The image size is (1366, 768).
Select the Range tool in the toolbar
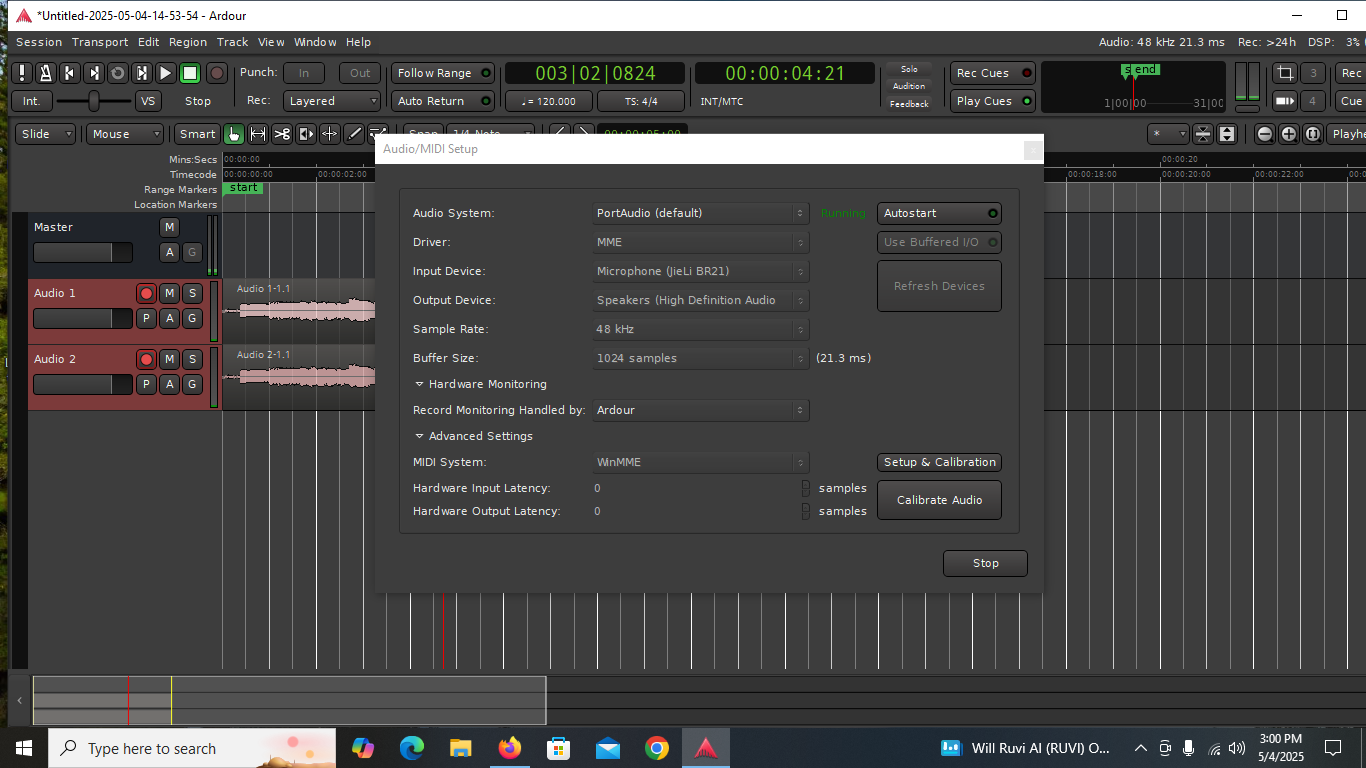(x=258, y=134)
